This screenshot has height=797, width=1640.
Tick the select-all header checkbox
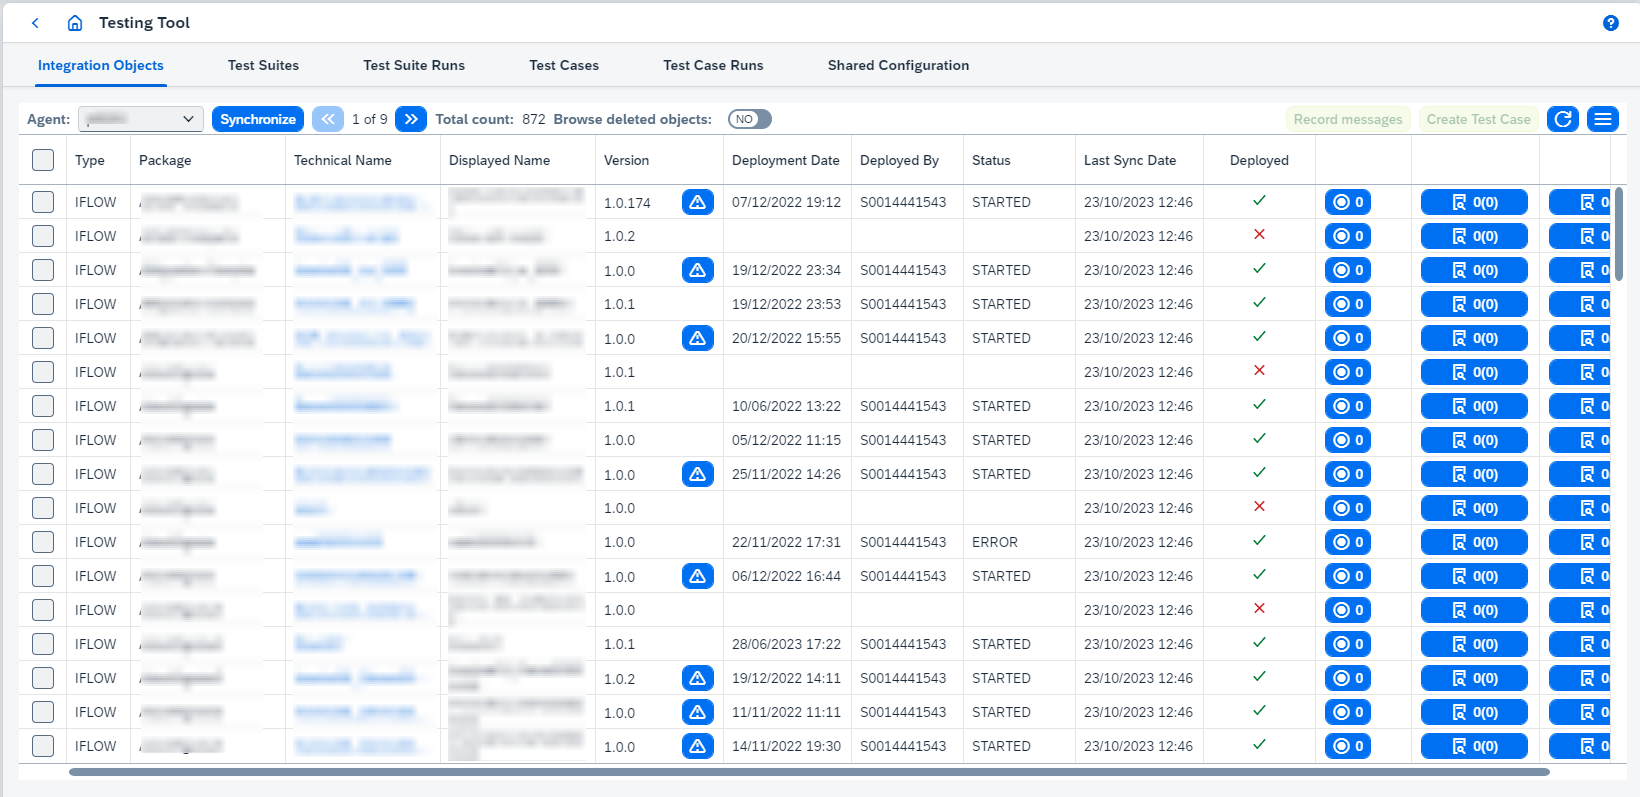click(43, 160)
